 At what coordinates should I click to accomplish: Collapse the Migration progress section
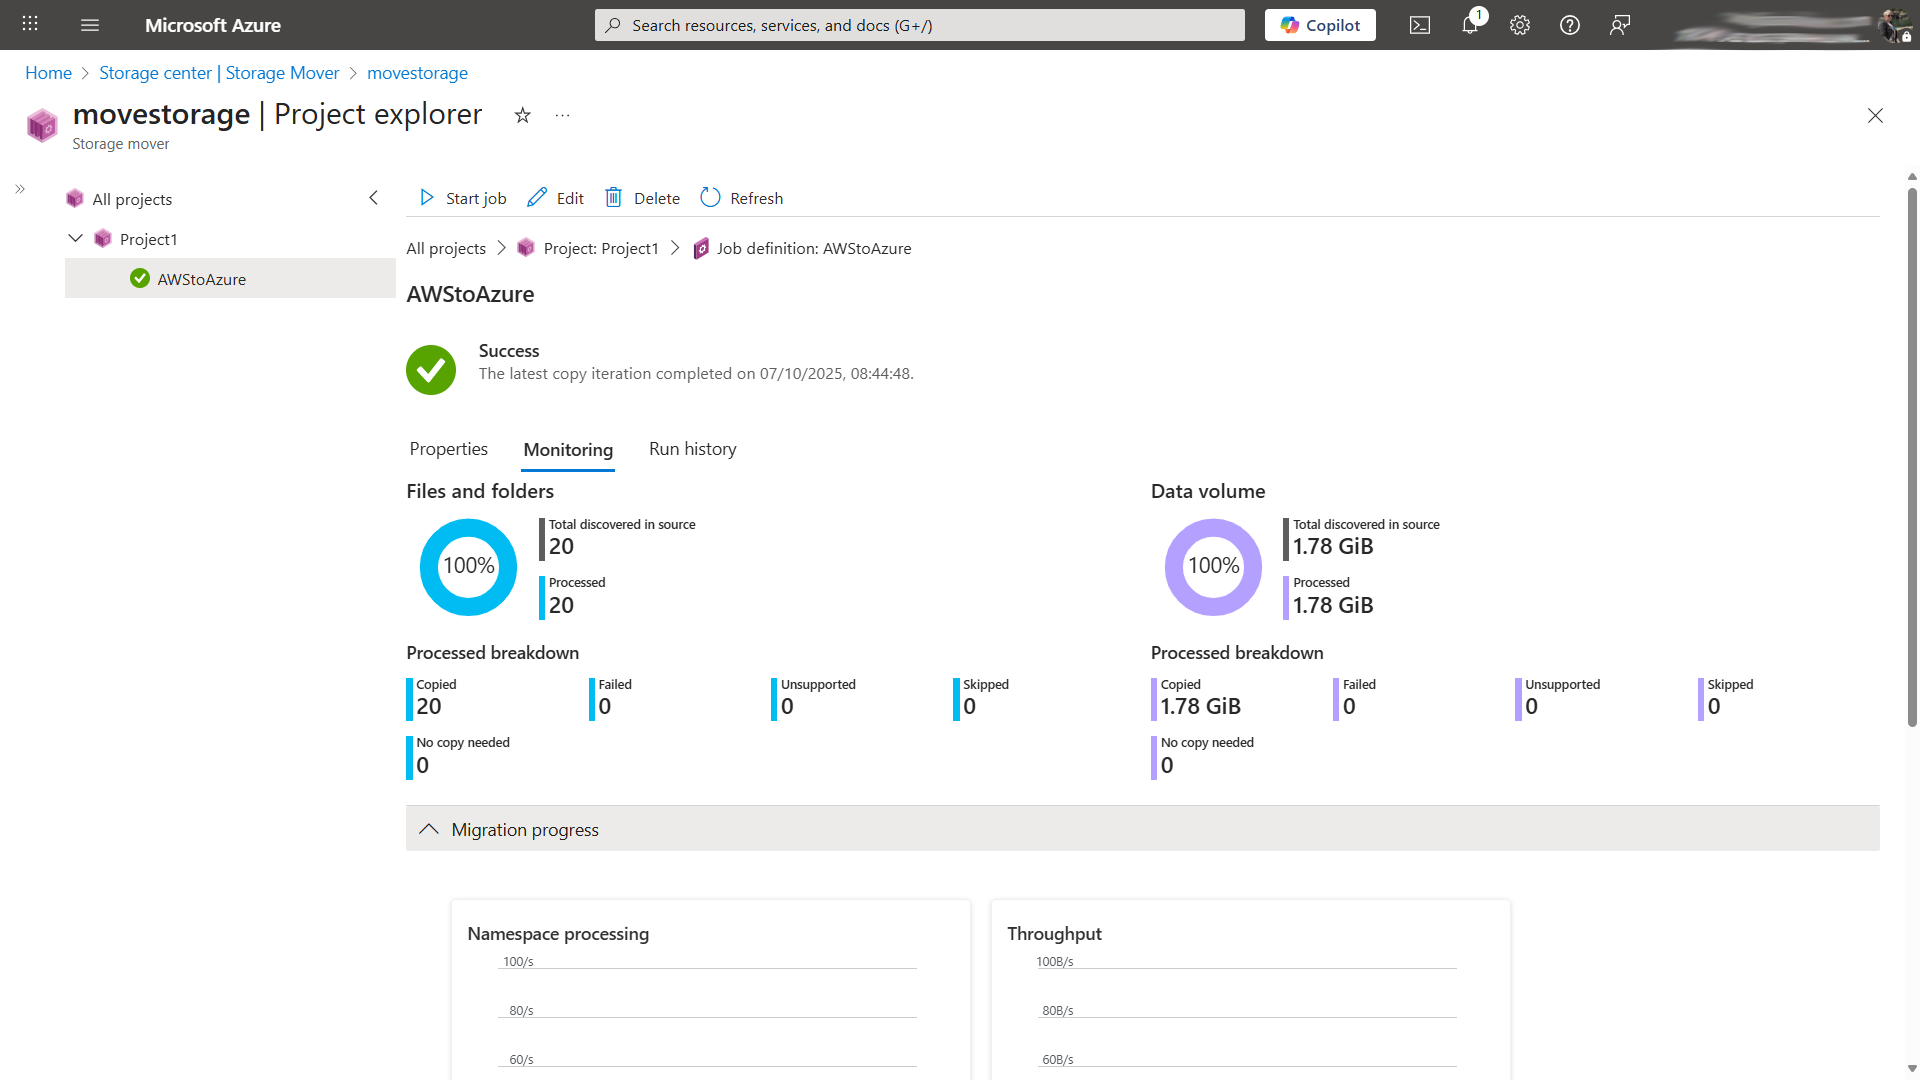(429, 829)
